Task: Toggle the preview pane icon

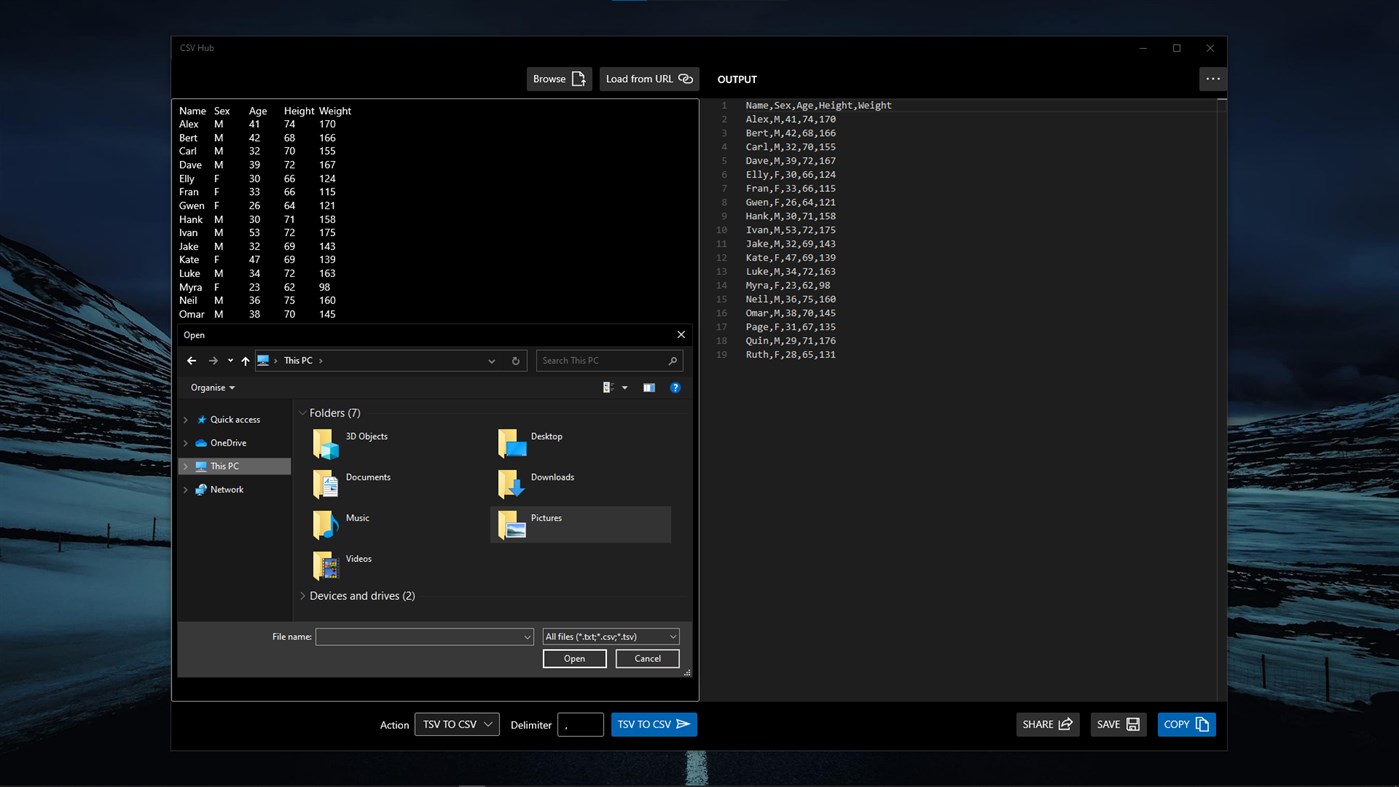Action: pyautogui.click(x=649, y=388)
